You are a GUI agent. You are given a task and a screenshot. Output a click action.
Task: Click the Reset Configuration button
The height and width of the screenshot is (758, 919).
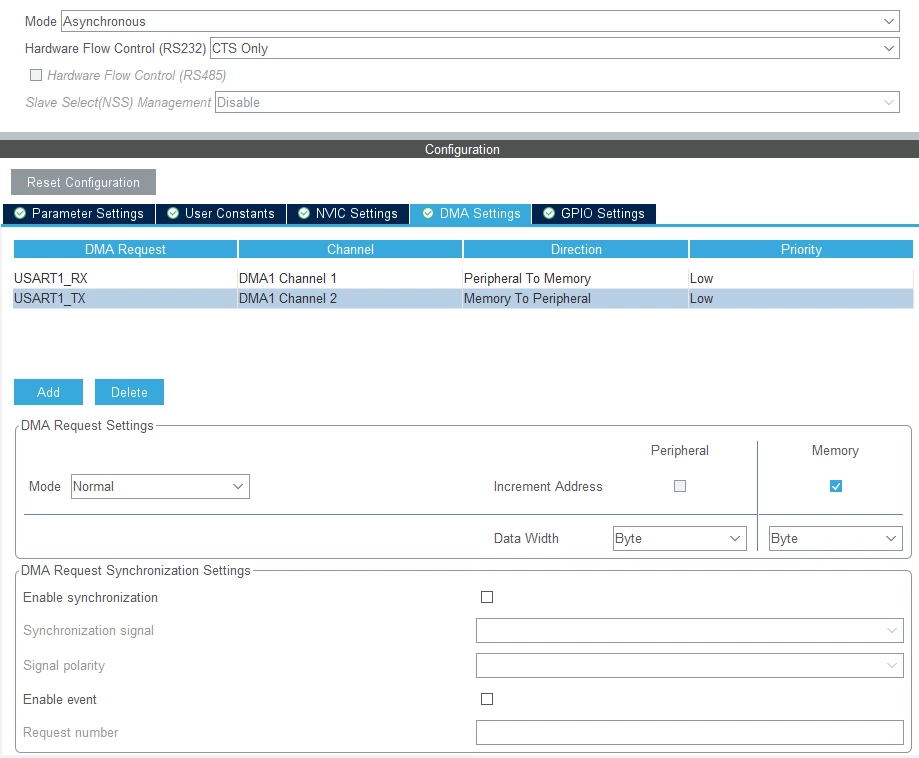[83, 182]
